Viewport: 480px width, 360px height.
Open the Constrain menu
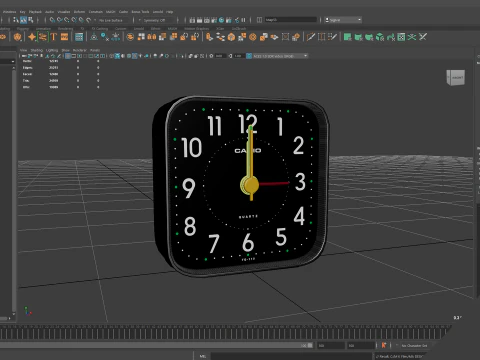(96, 12)
